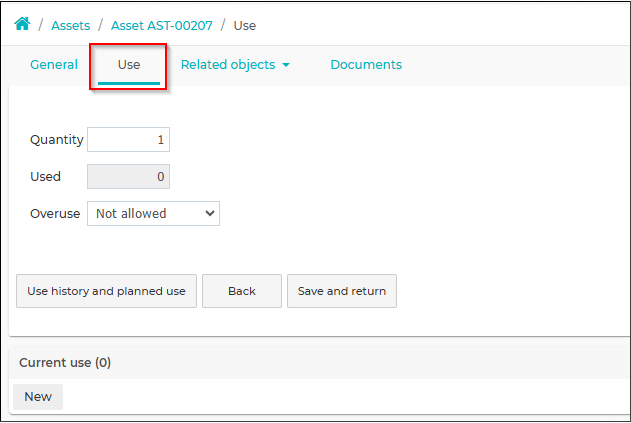Click the disabled Used field

[x=128, y=177]
